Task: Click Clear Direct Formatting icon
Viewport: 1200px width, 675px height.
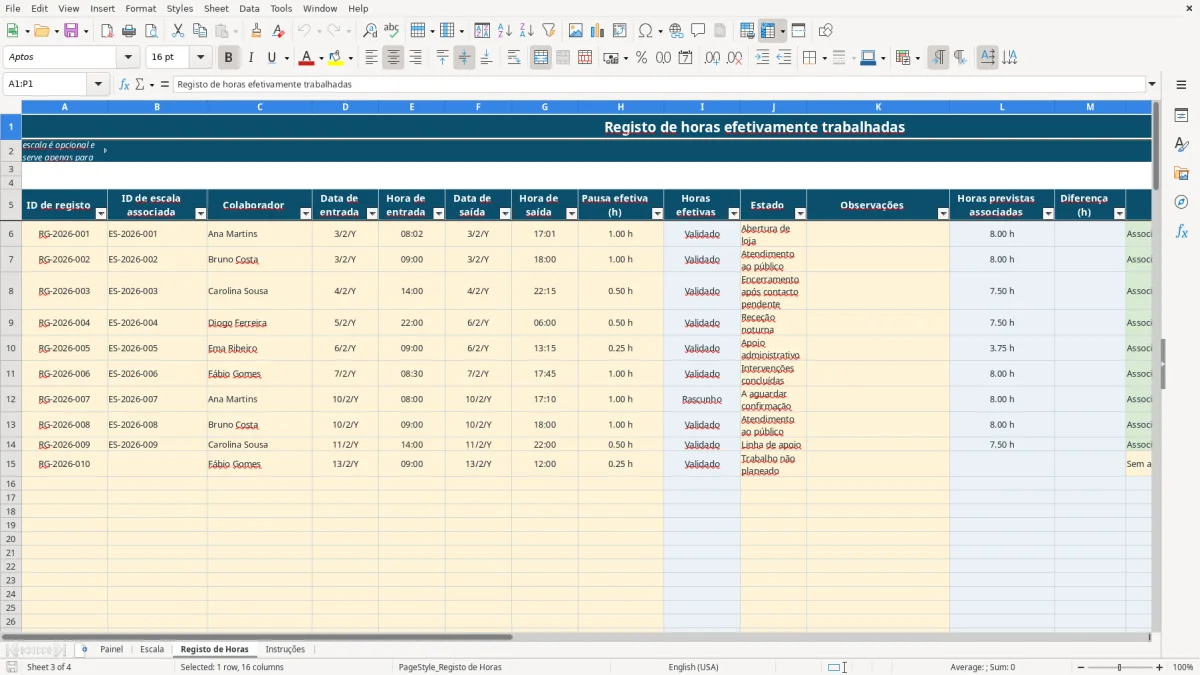Action: [278, 31]
